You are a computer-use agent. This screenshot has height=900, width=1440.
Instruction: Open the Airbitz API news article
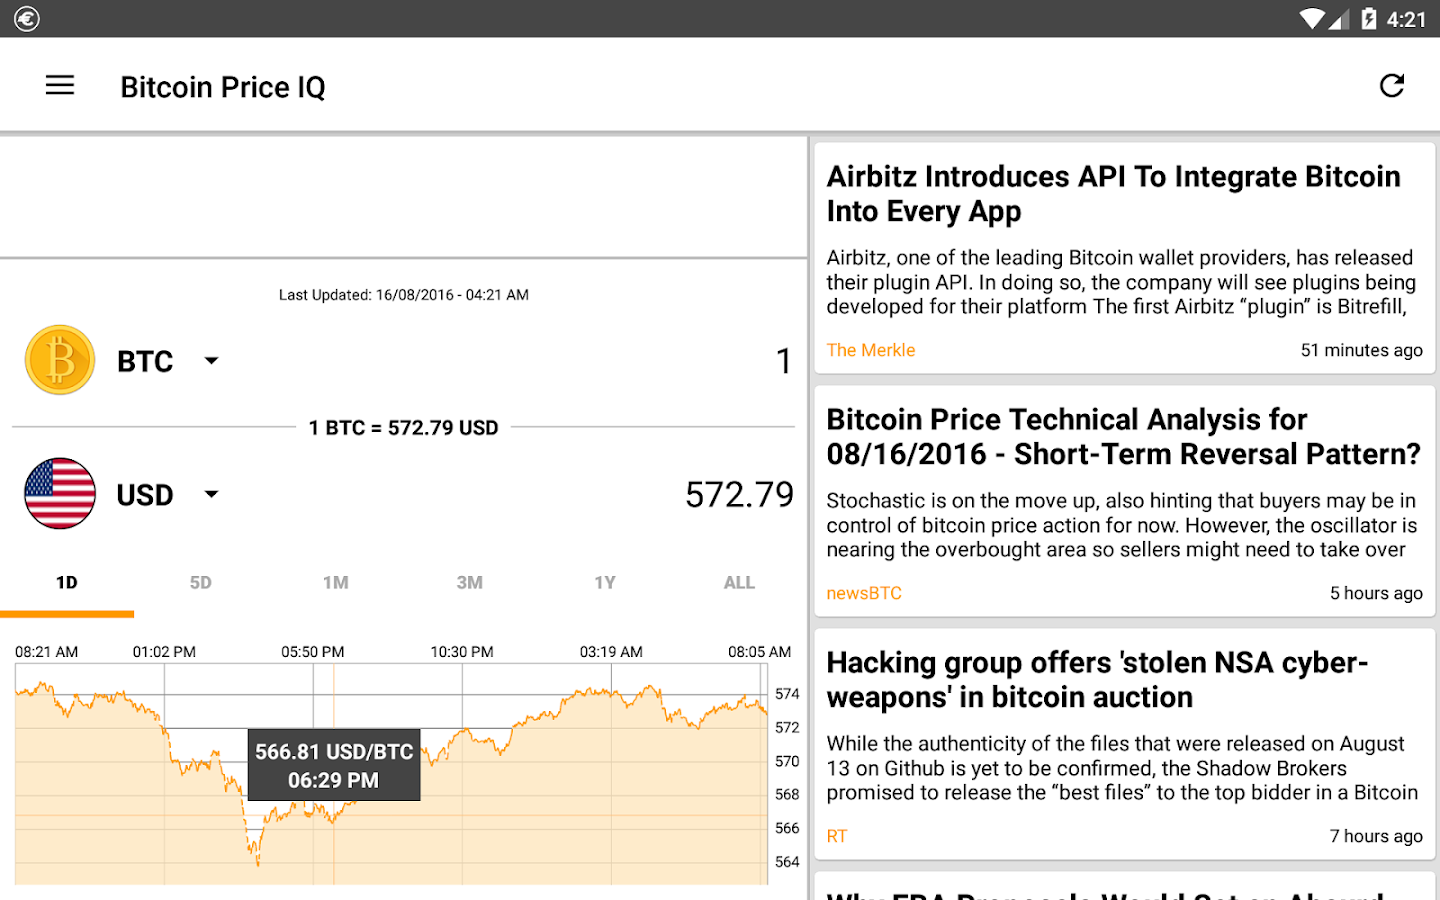point(1113,194)
